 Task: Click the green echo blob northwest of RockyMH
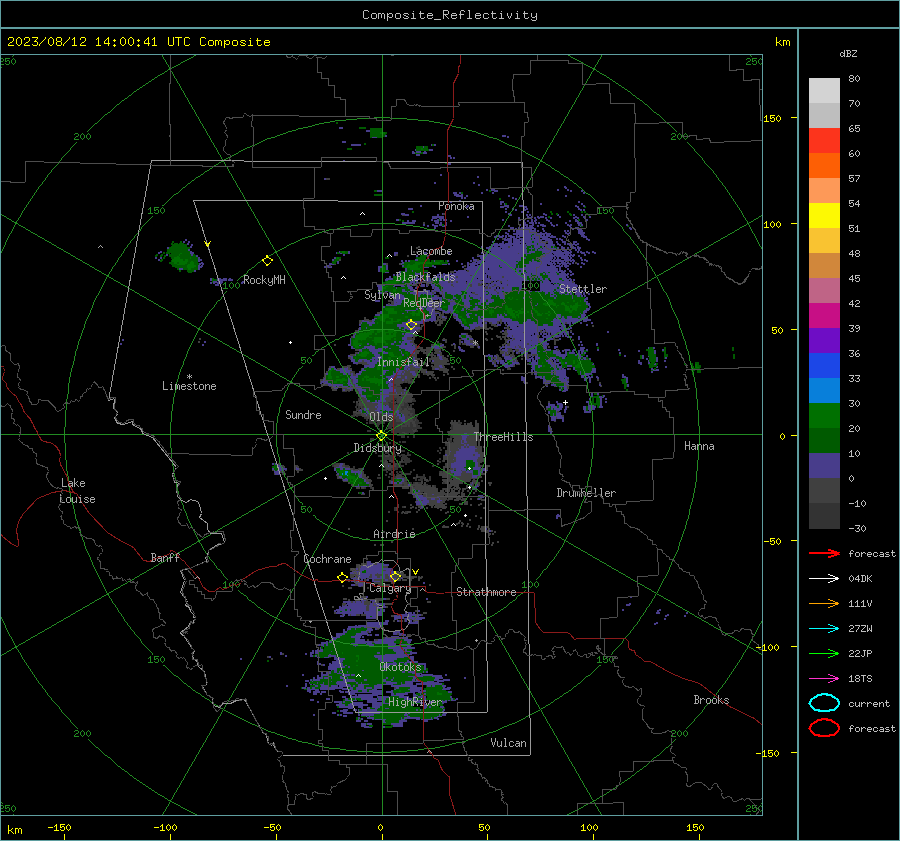[x=184, y=257]
